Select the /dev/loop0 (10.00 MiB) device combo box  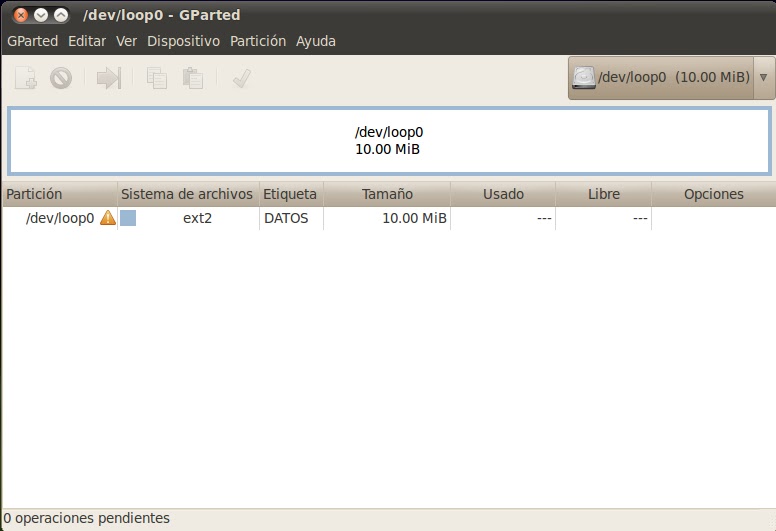pos(671,78)
